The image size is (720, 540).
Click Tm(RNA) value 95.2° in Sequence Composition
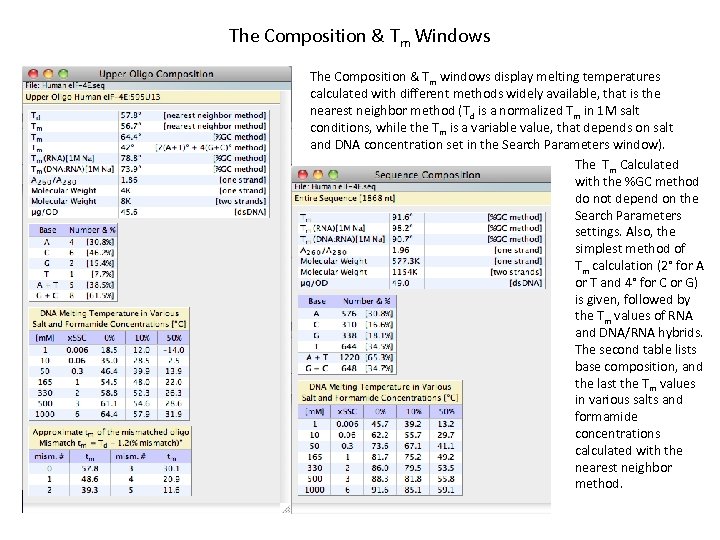(402, 228)
